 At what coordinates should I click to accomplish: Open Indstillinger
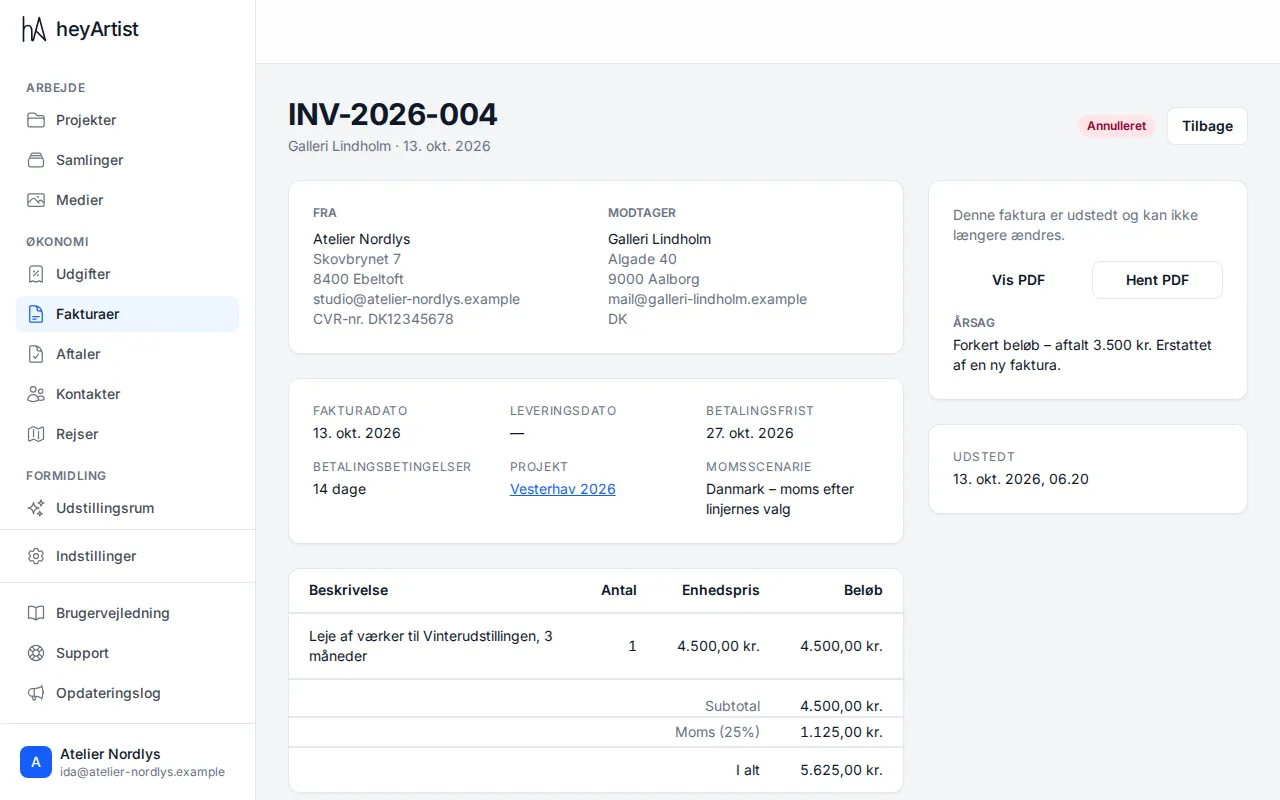[127, 556]
